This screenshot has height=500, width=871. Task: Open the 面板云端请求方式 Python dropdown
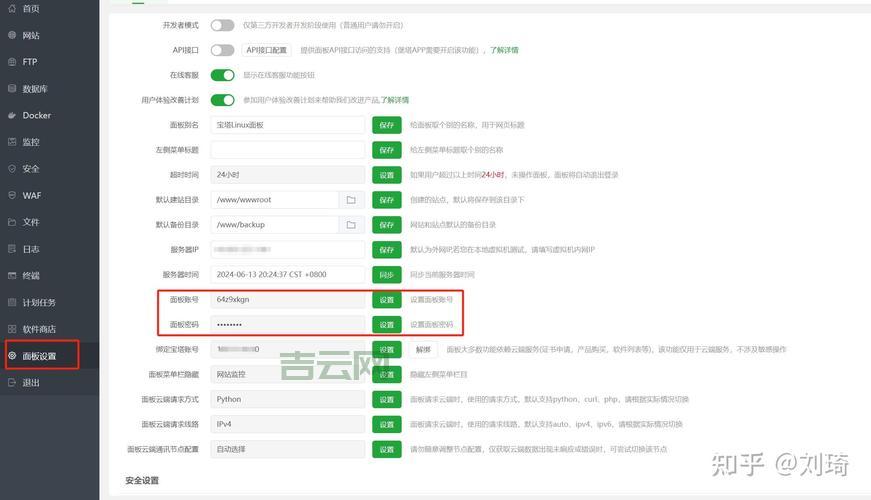288,399
